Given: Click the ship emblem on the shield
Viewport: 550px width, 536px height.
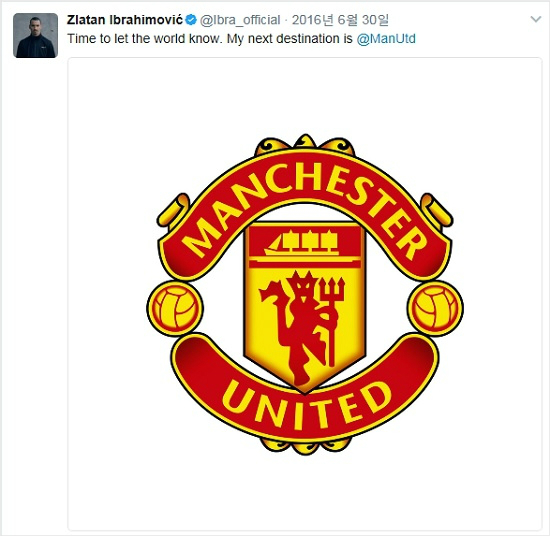Looking at the screenshot, I should click(x=302, y=242).
